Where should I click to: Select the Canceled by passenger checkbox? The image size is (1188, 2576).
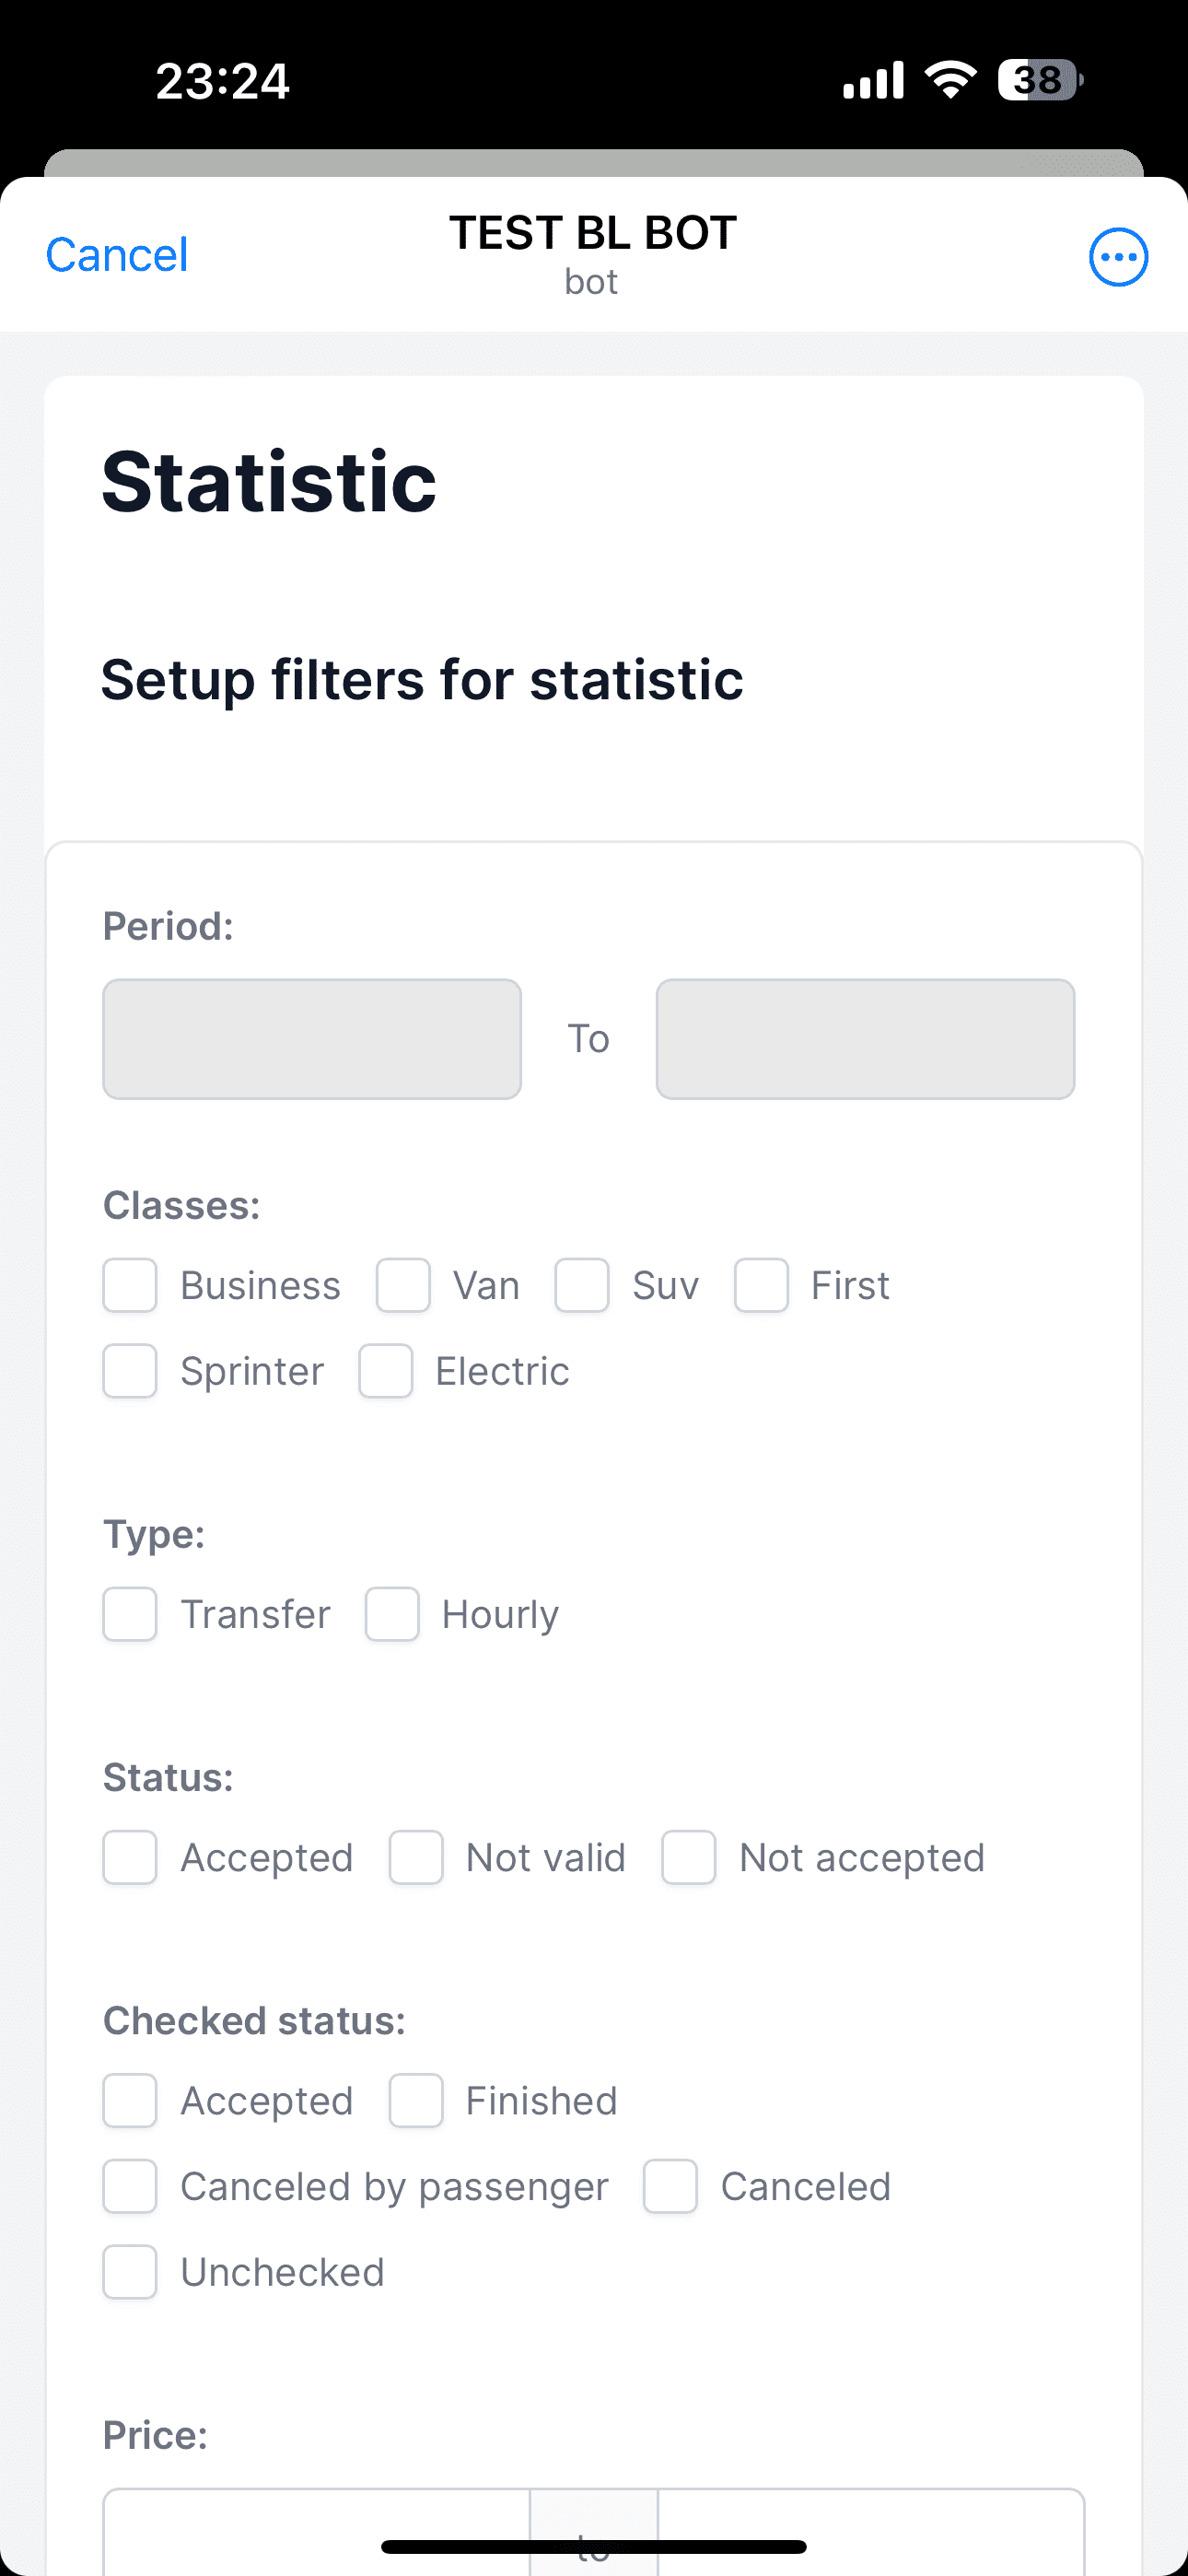pyautogui.click(x=130, y=2187)
